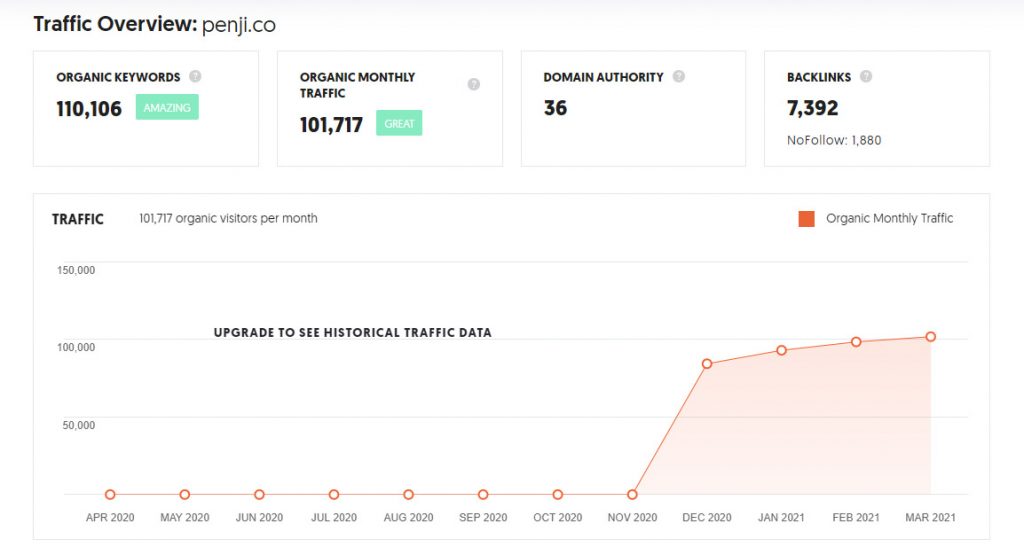Click the 150,000 y-axis label
Image resolution: width=1024 pixels, height=555 pixels.
tap(76, 270)
